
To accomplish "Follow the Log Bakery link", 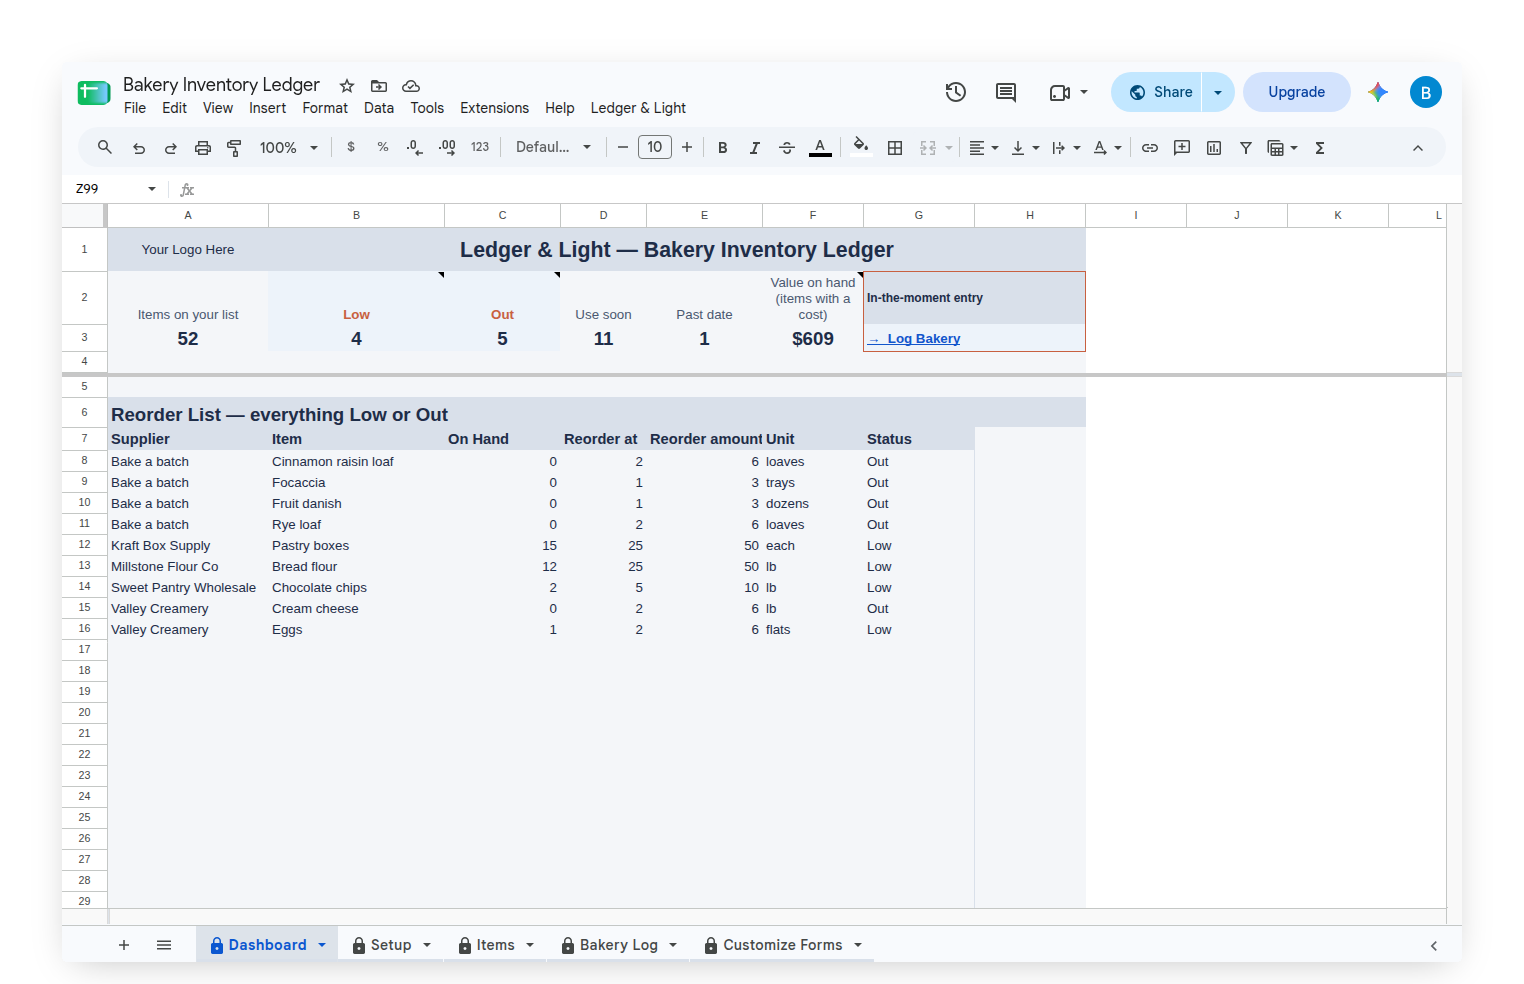I will 914,339.
